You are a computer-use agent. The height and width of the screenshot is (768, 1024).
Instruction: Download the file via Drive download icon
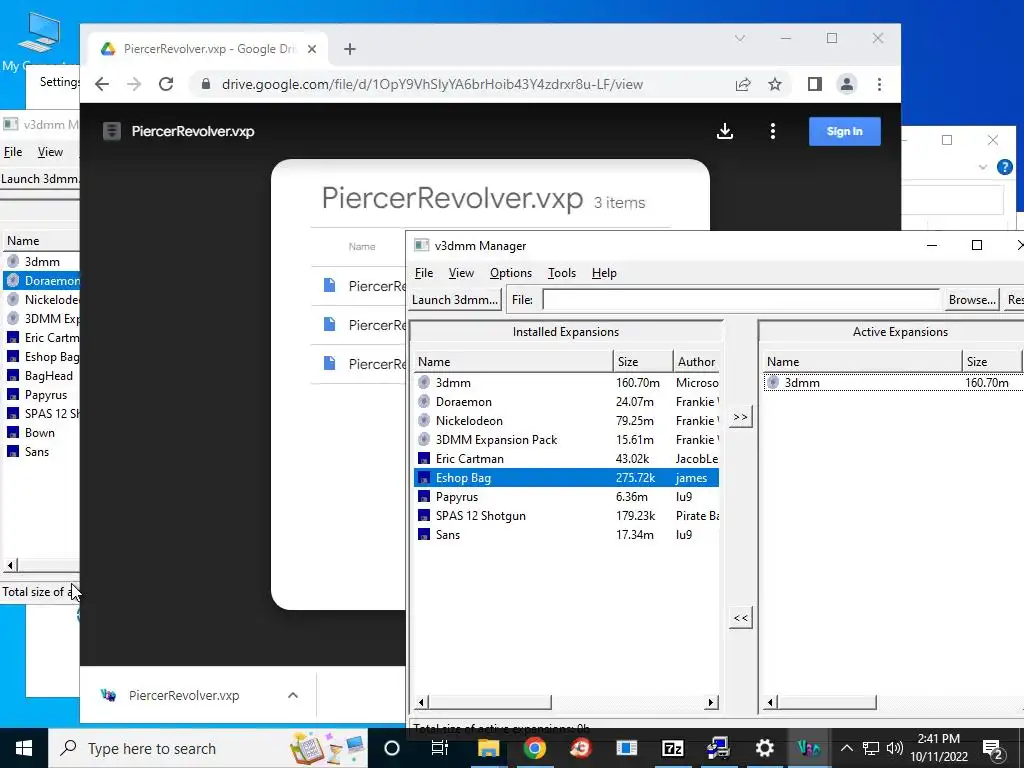(x=725, y=131)
